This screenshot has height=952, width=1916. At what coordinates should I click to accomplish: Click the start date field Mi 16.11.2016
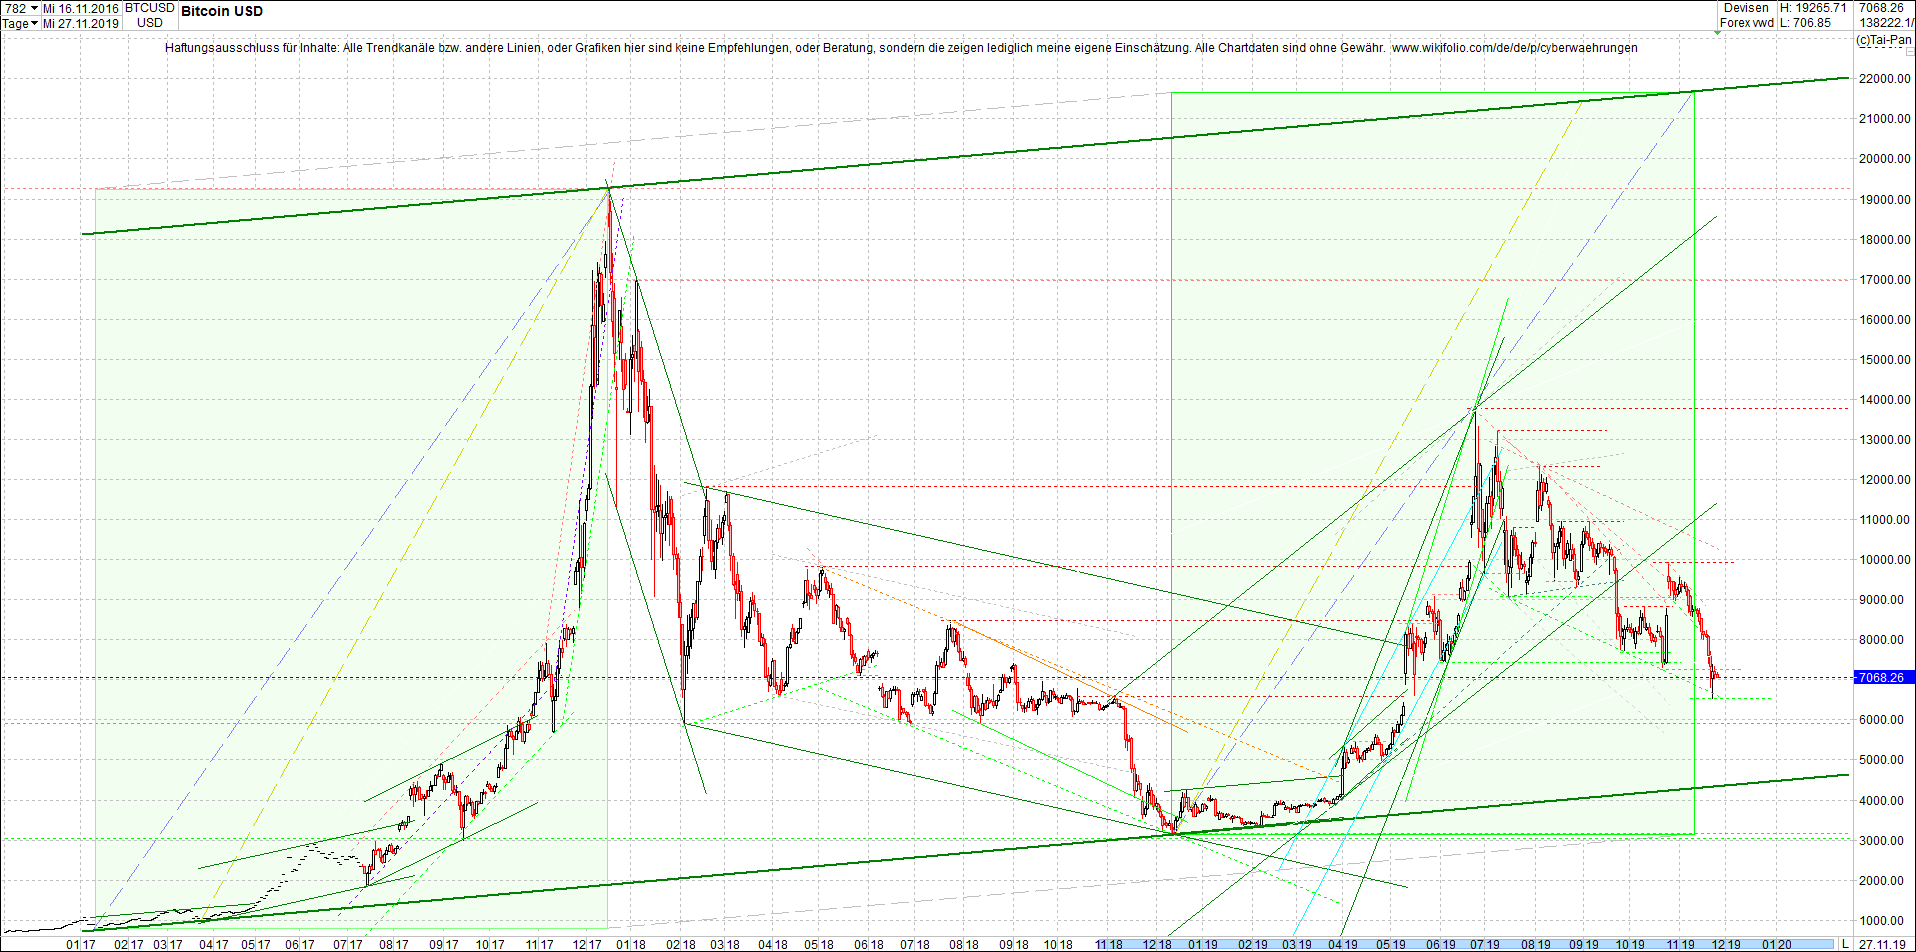coord(80,8)
